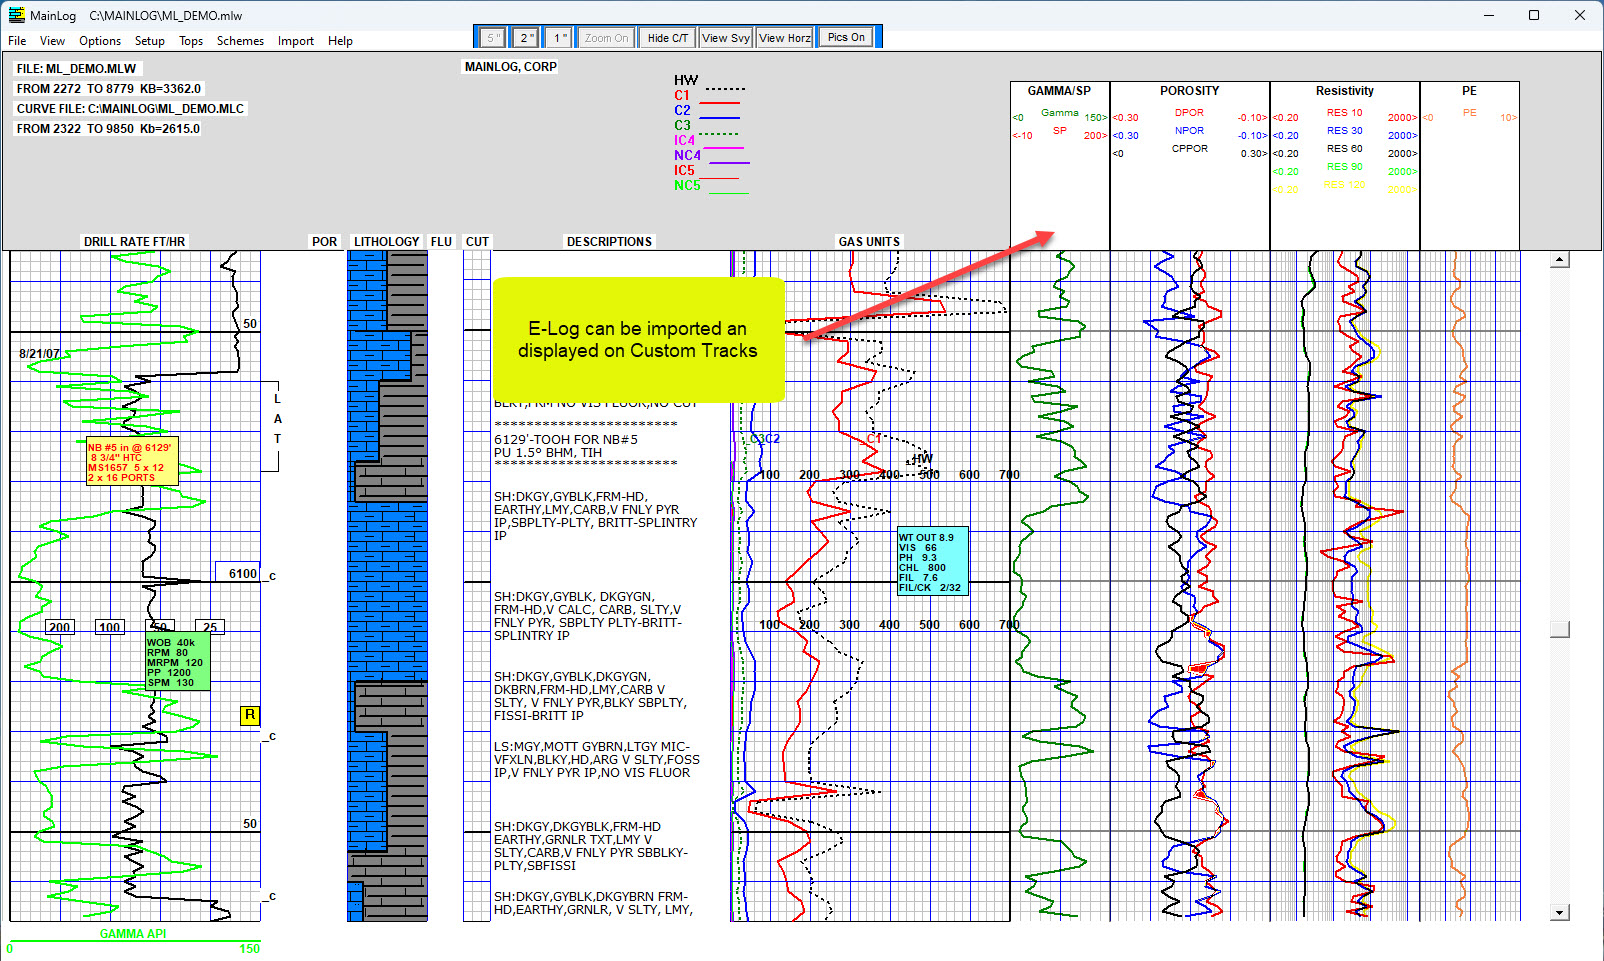The image size is (1604, 961).
Task: Open the File menu
Action: click(17, 41)
